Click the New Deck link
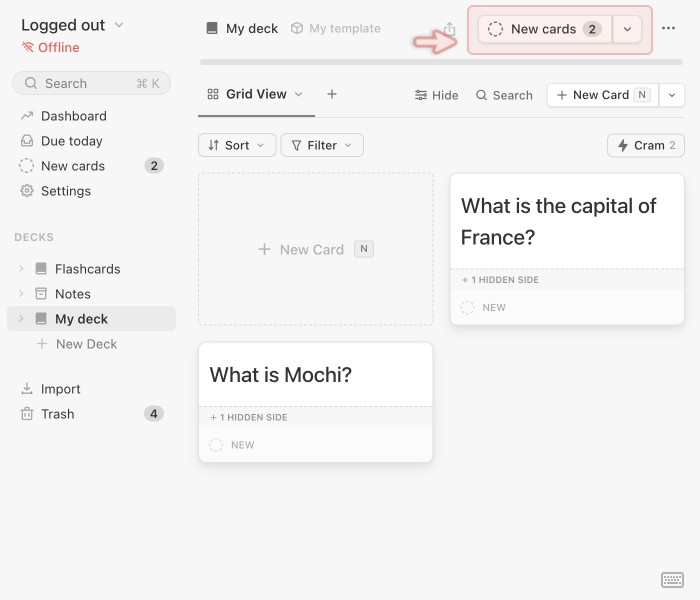 point(86,344)
